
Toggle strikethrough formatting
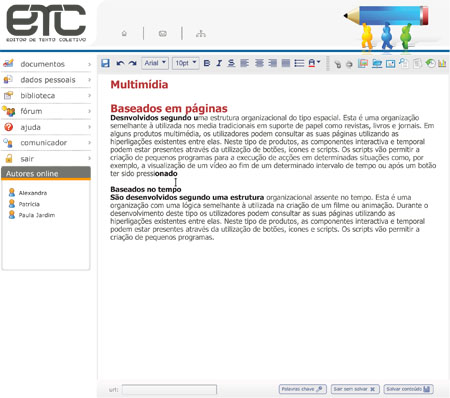(x=231, y=63)
